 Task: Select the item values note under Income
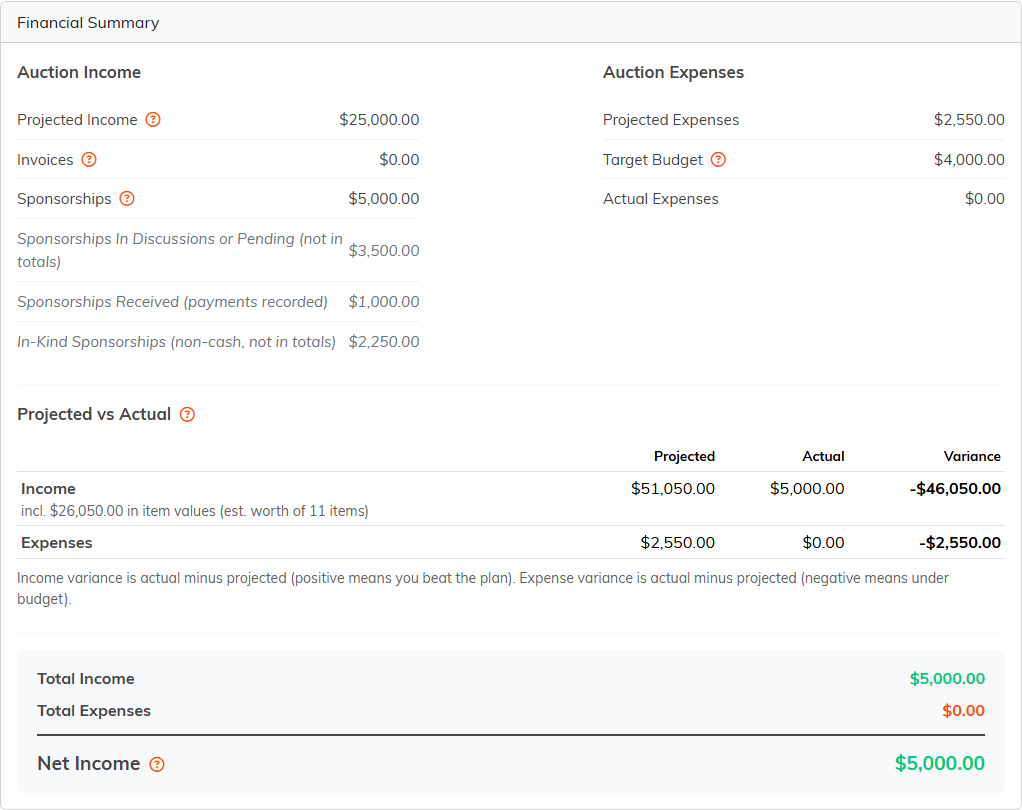tap(195, 511)
